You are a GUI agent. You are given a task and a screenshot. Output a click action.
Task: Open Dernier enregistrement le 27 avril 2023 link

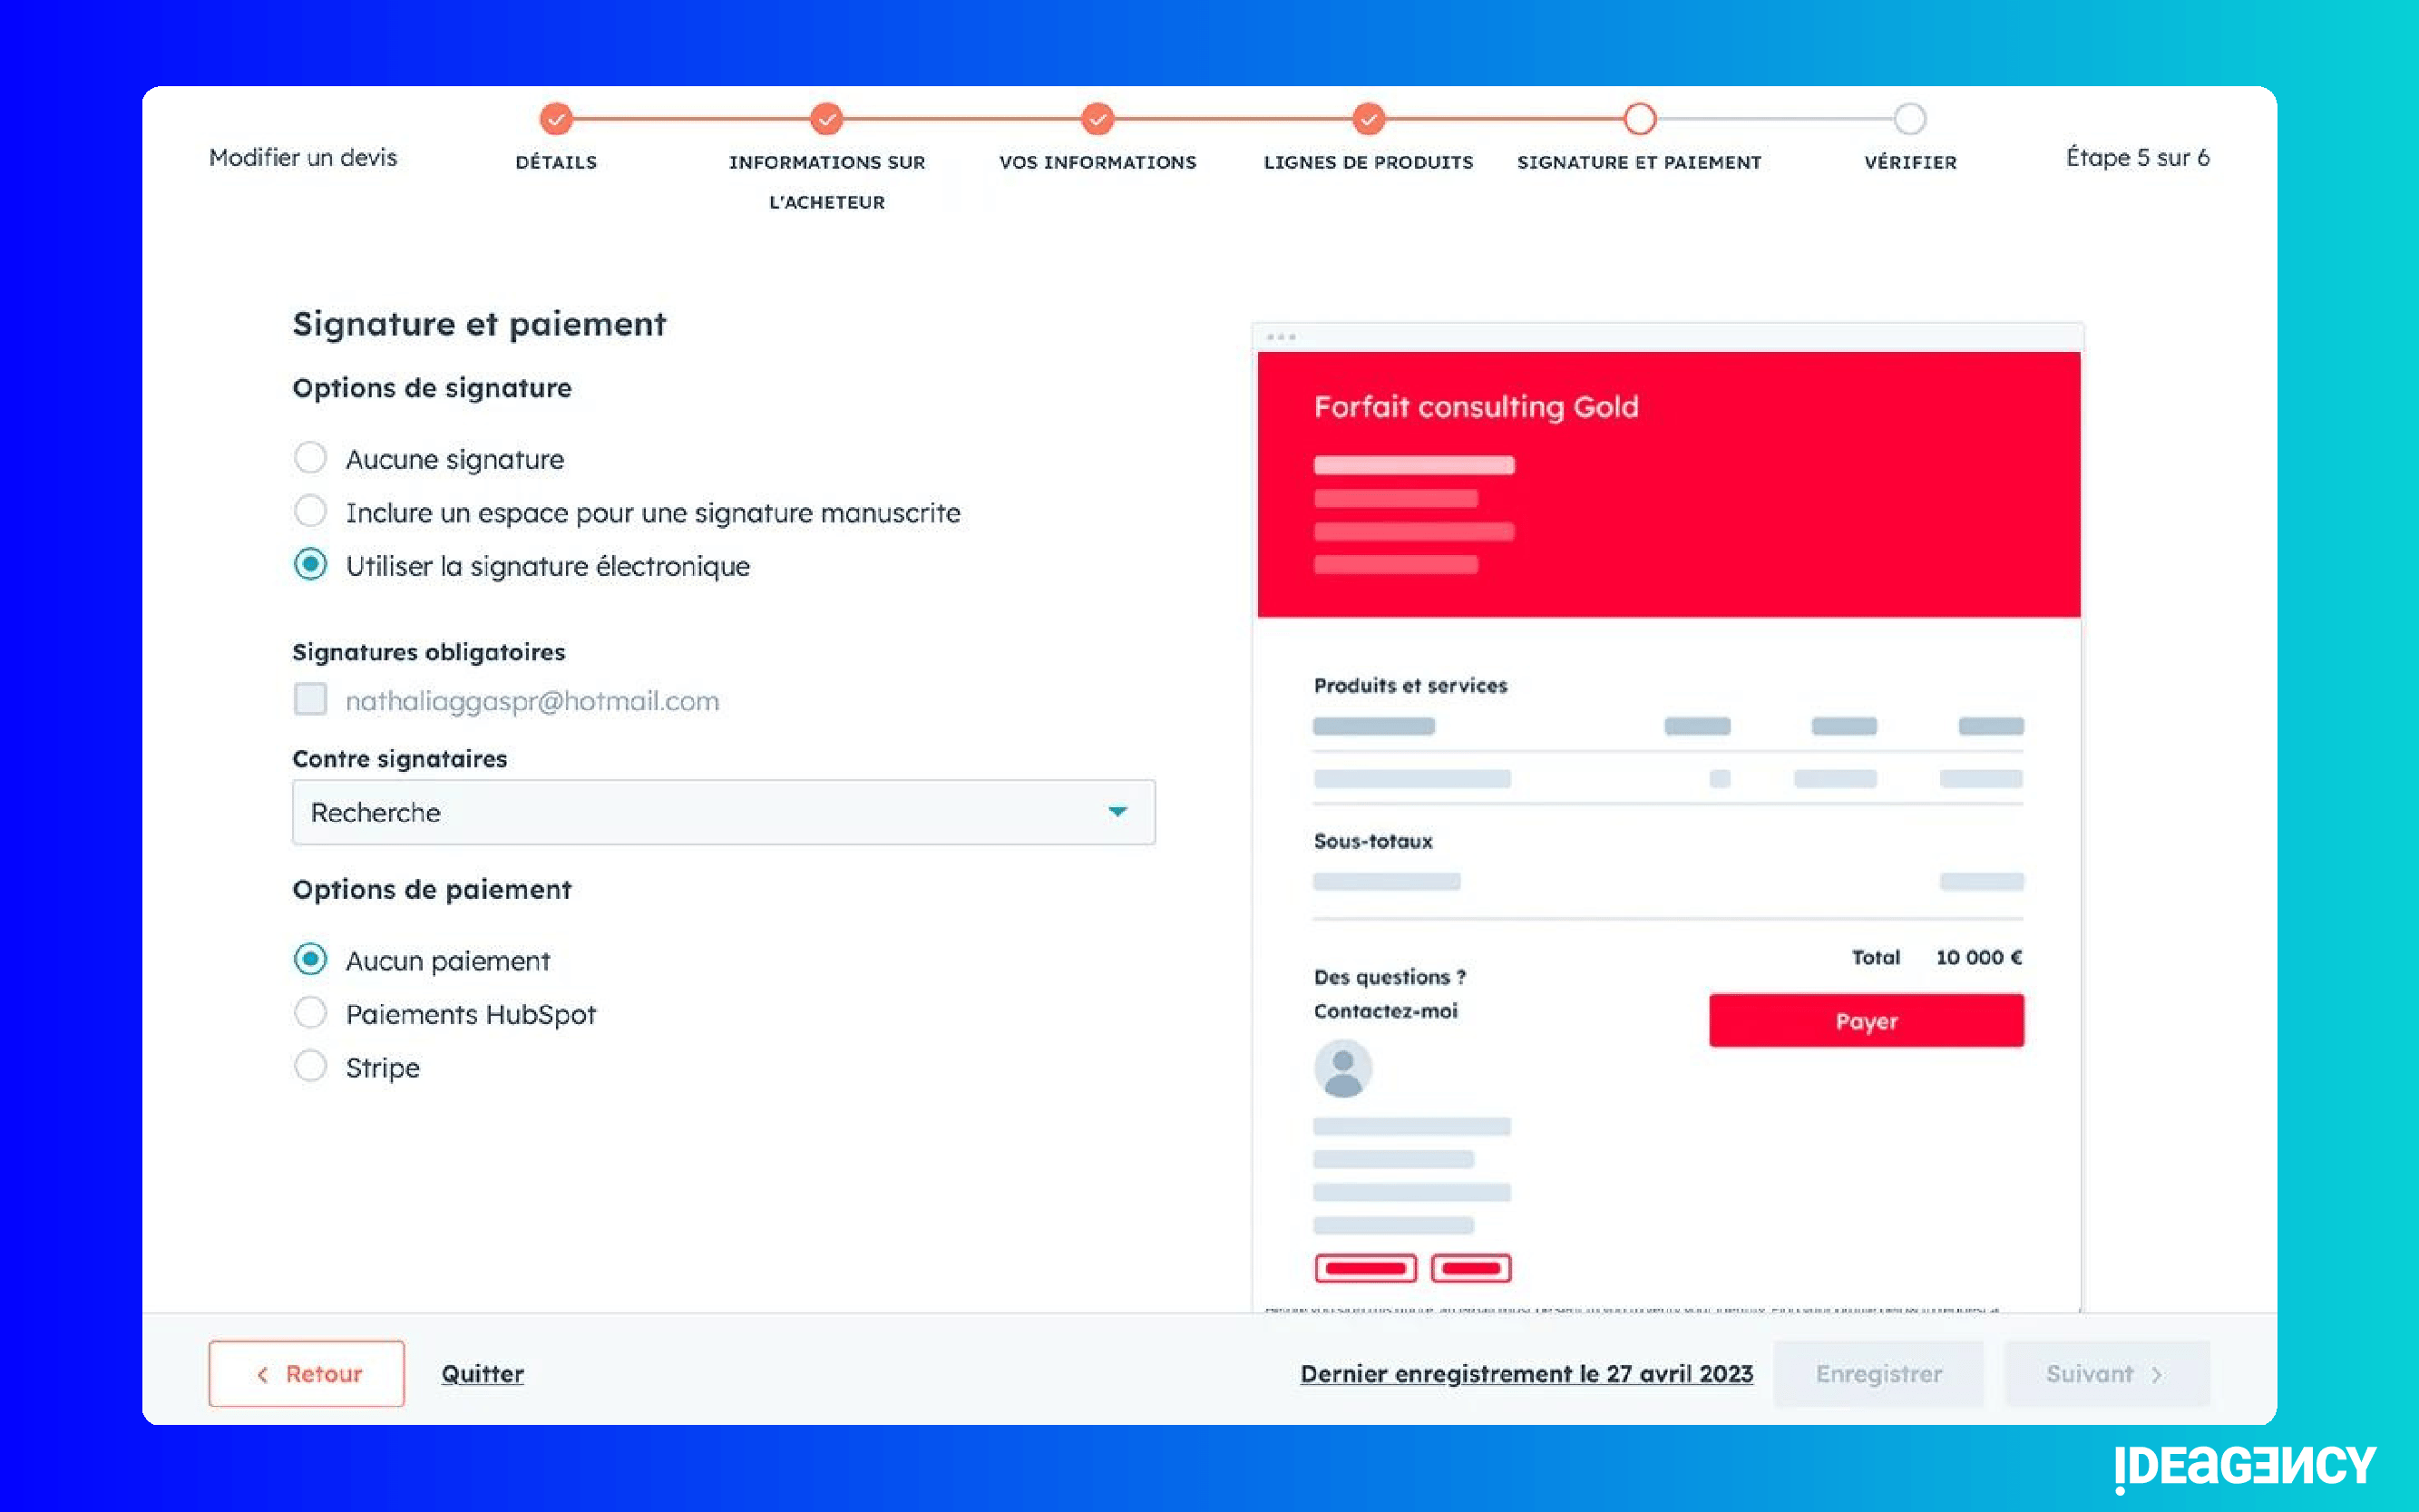click(1526, 1374)
